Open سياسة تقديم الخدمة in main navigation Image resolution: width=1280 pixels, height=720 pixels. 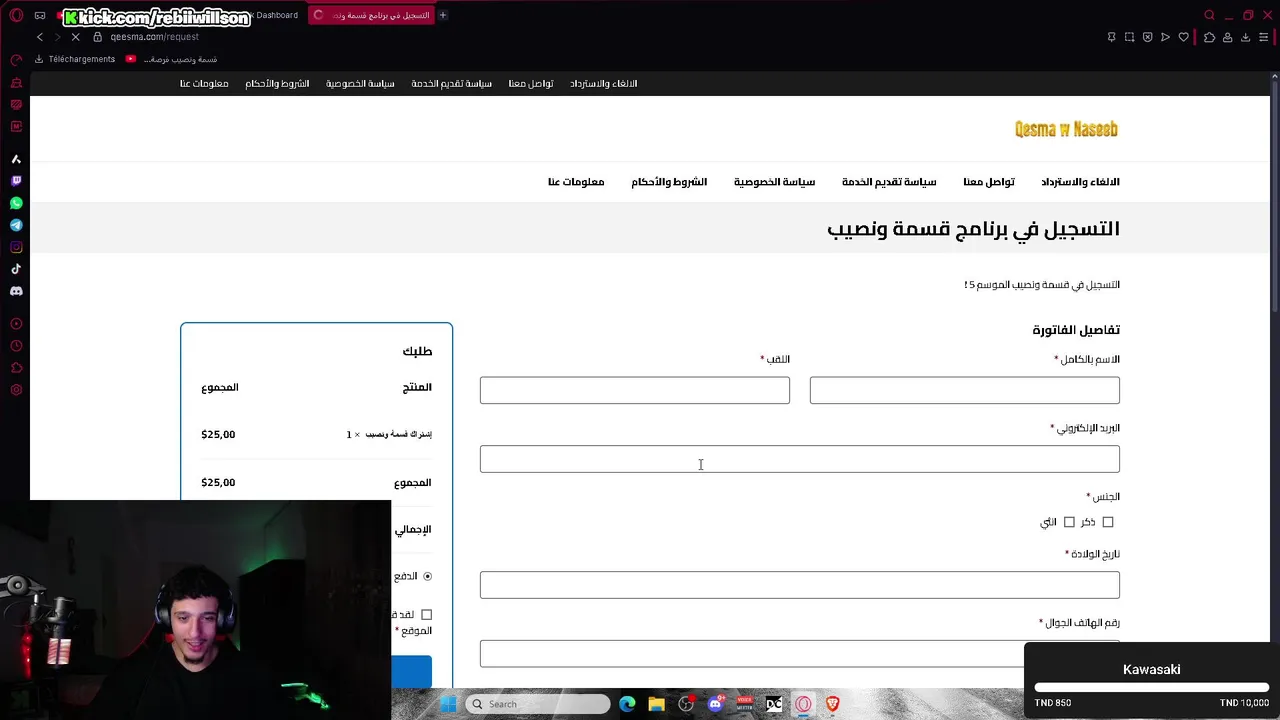(889, 182)
